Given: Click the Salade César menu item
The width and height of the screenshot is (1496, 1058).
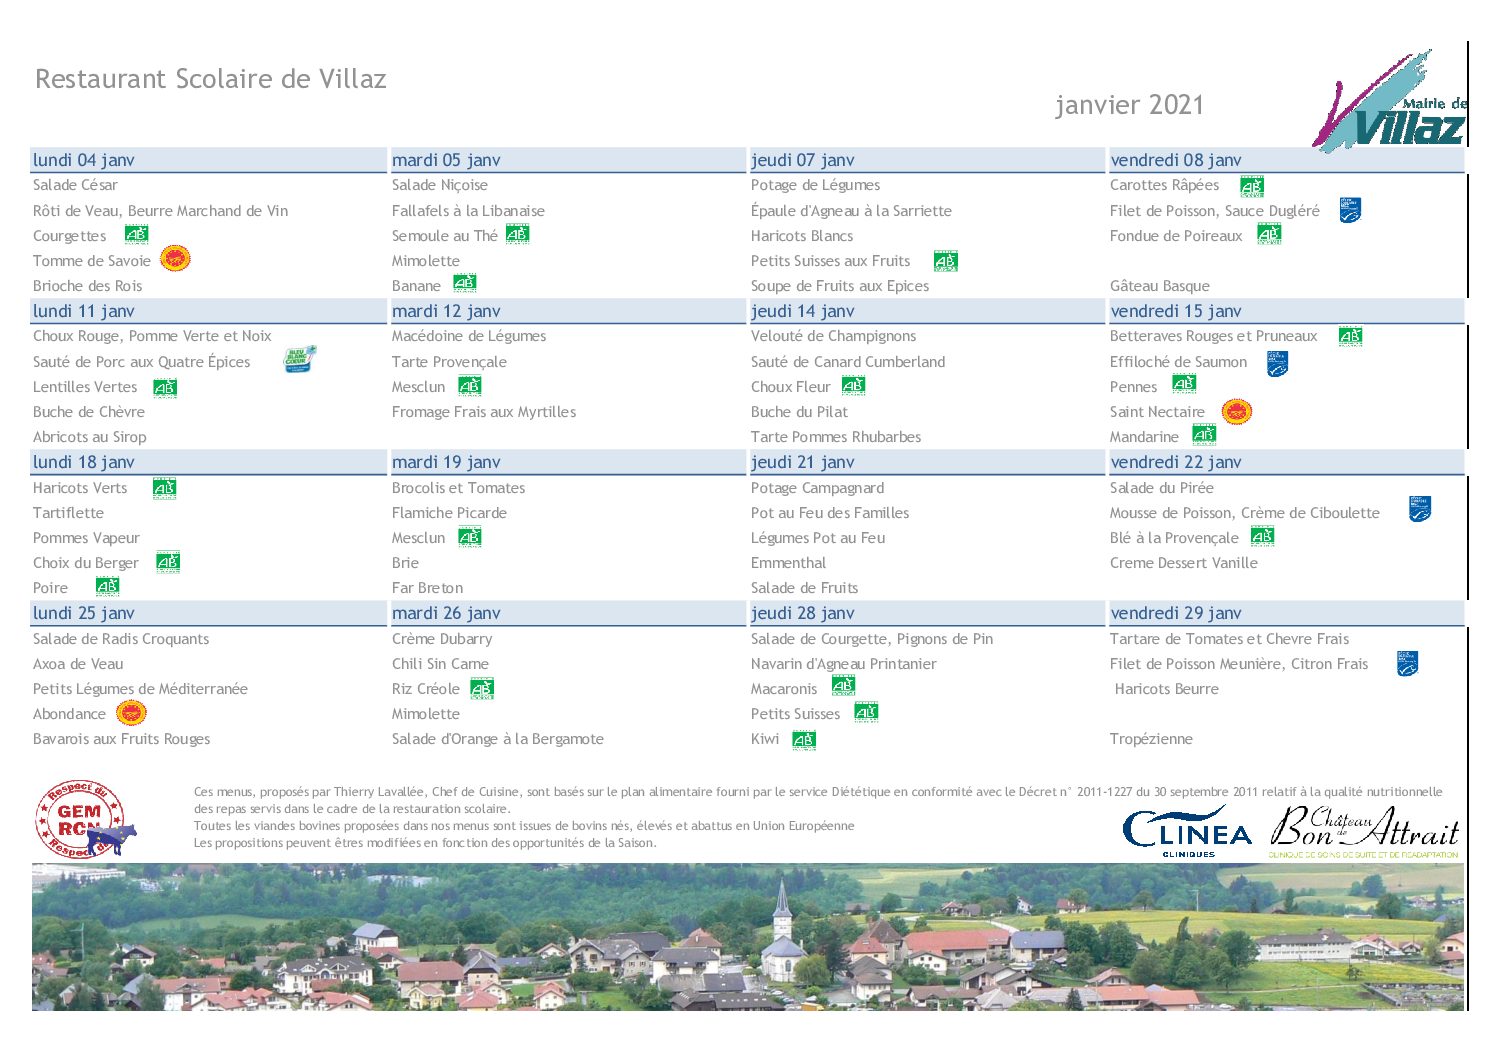Looking at the screenshot, I should 75,185.
